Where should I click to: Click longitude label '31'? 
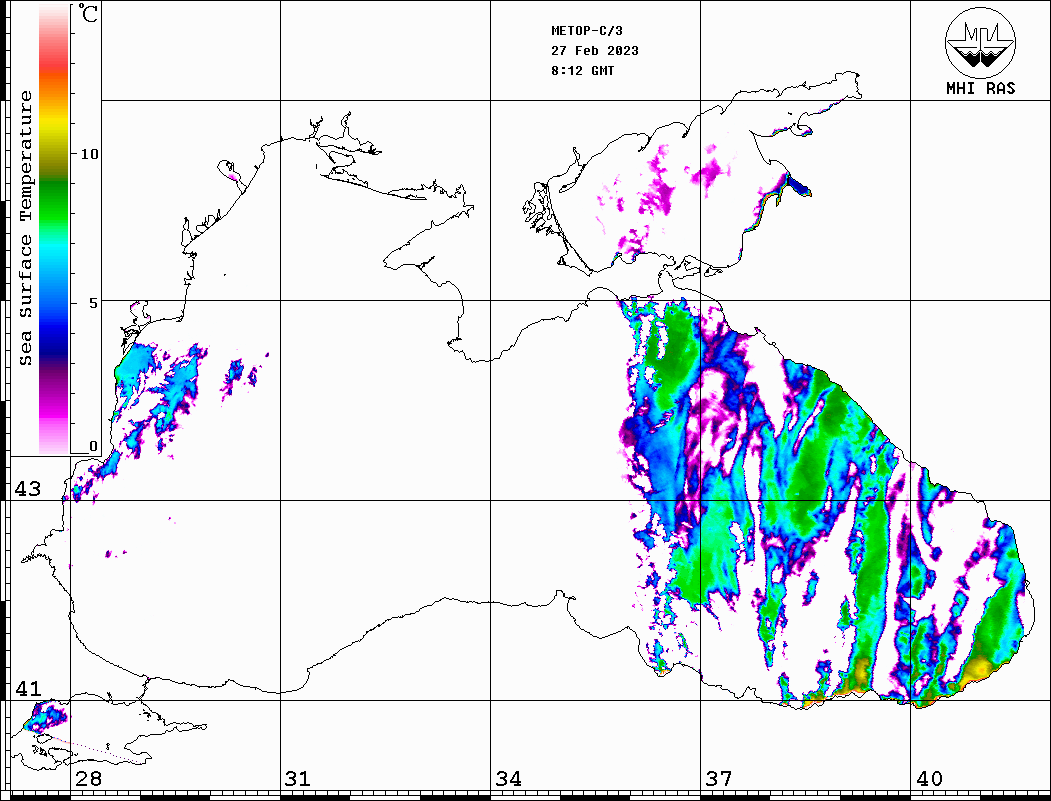click(x=298, y=778)
